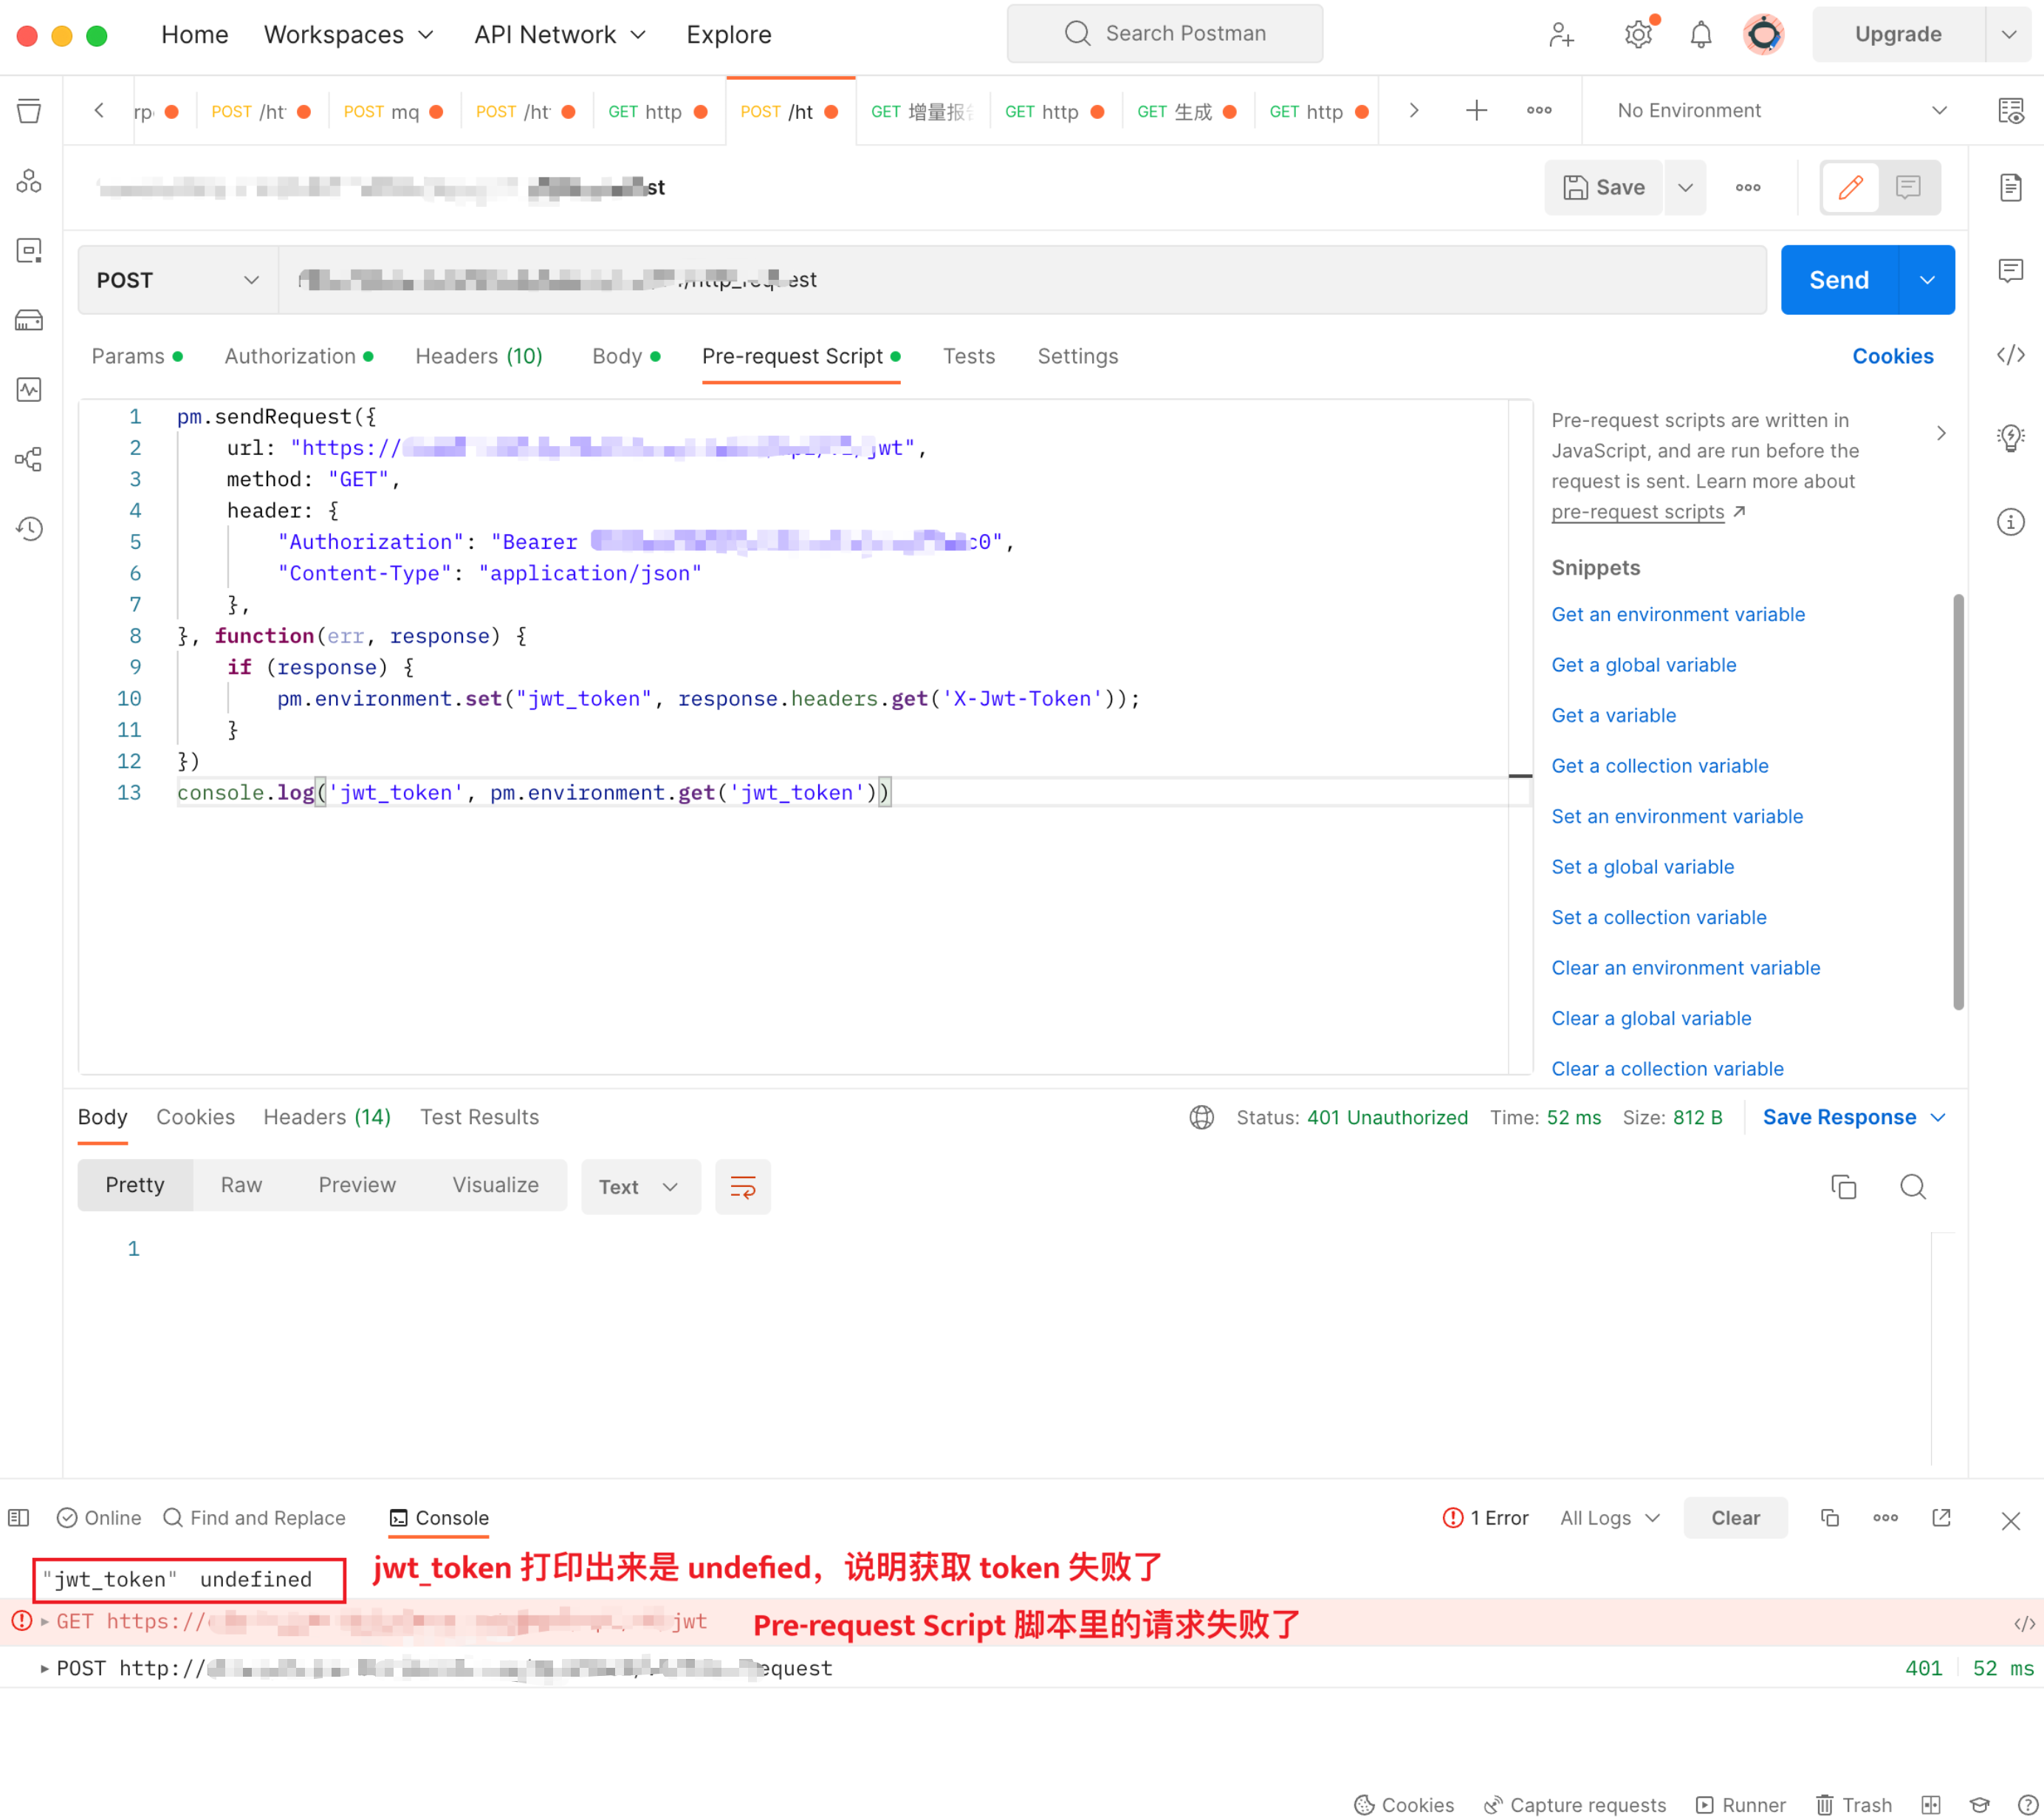This screenshot has height=1820, width=2044.
Task: Click the Send button
Action: point(1838,279)
